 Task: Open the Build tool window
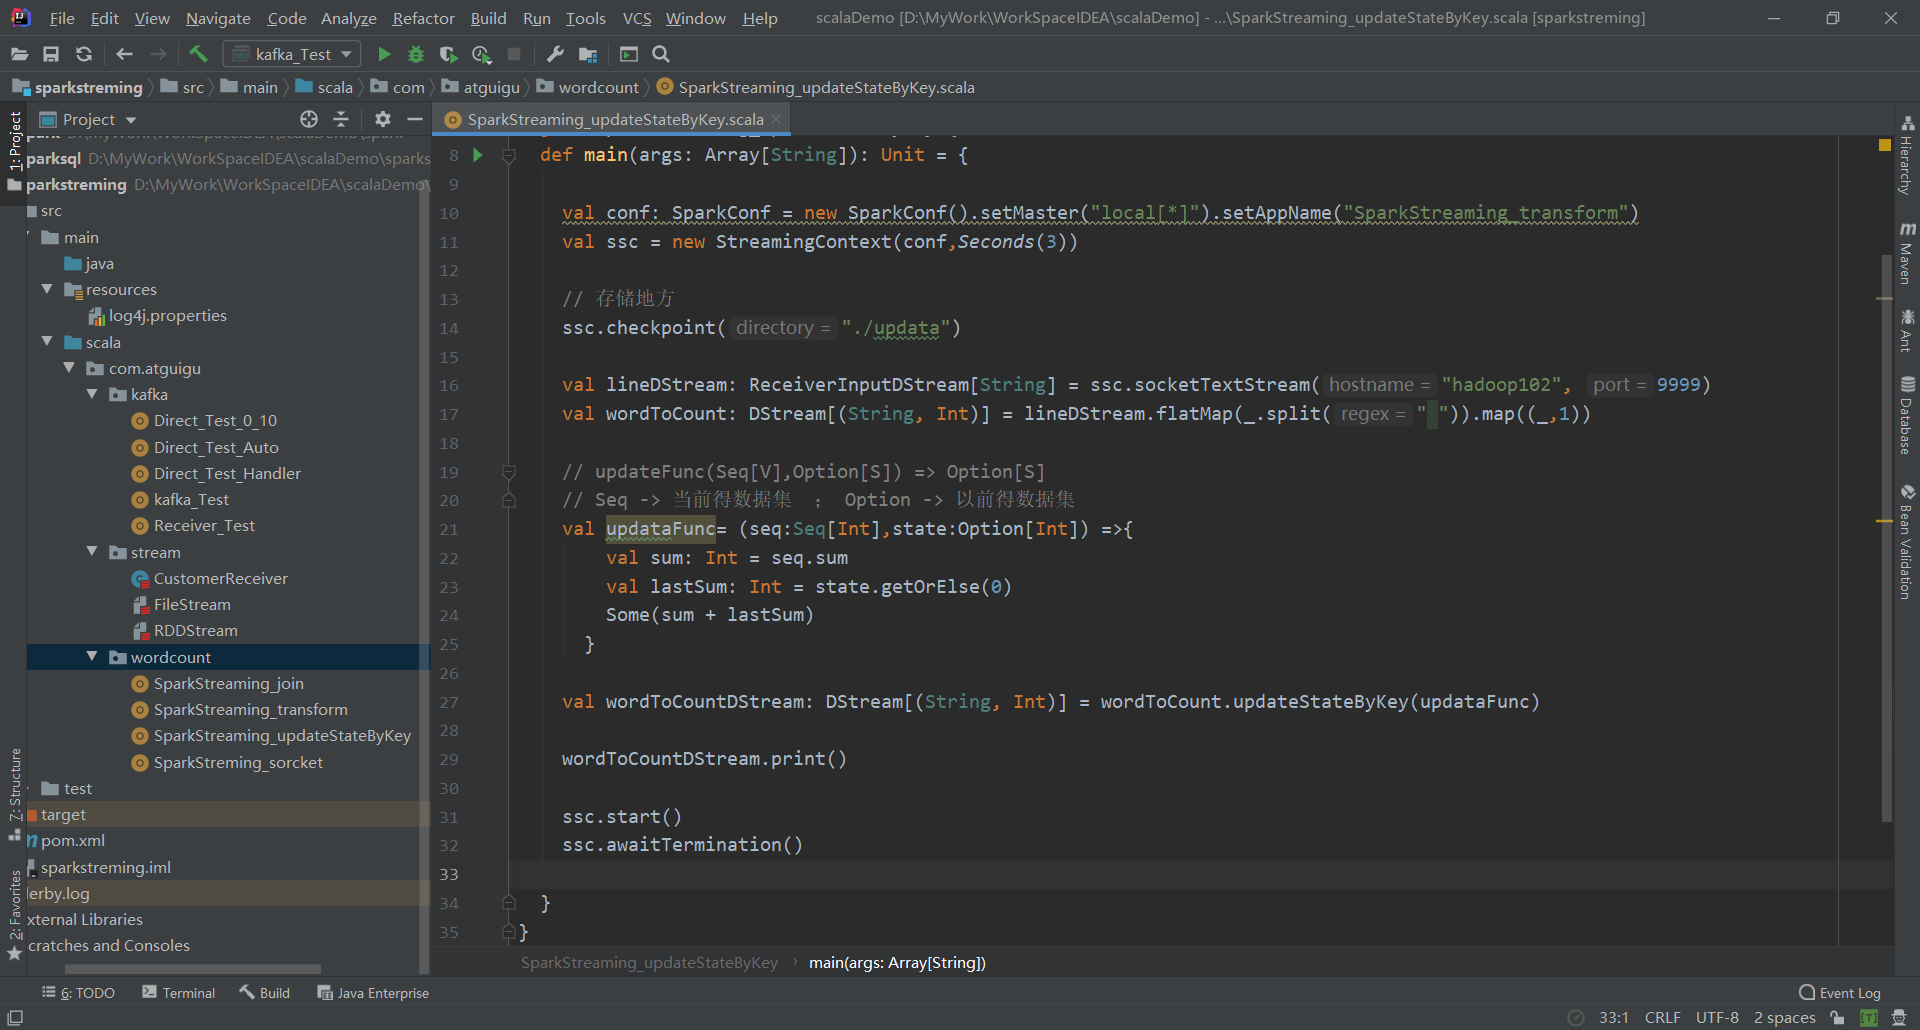tap(265, 993)
